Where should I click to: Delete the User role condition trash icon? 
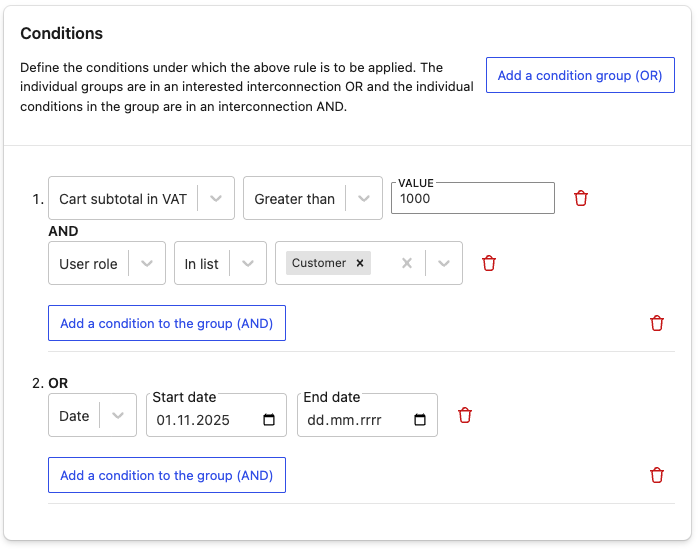[489, 263]
